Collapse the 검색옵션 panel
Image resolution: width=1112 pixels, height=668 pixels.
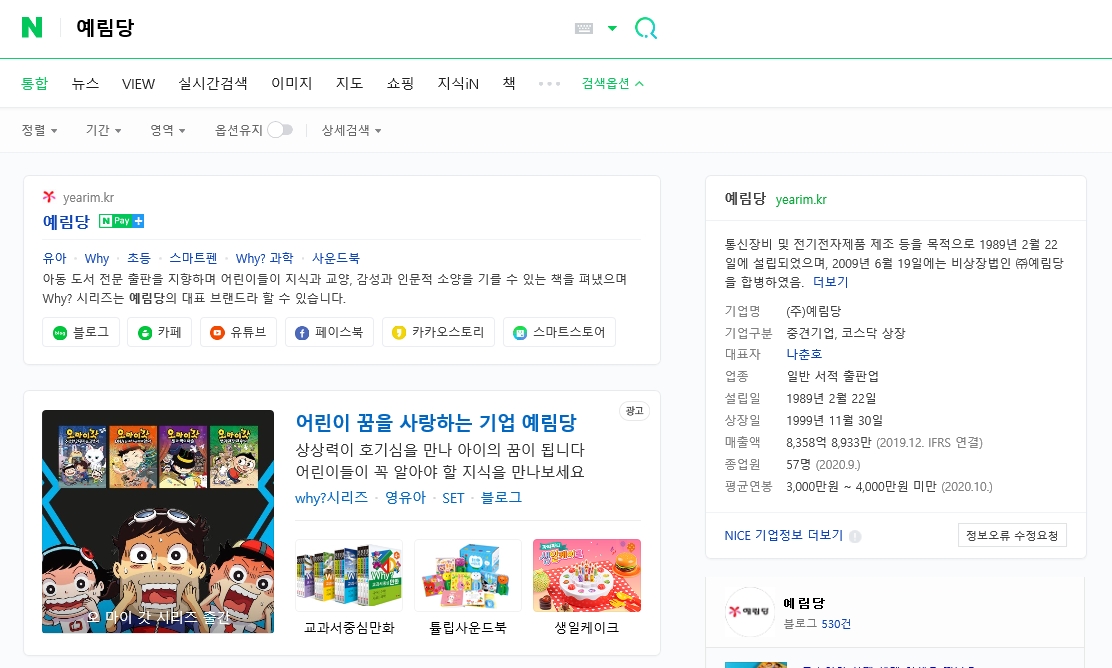click(613, 83)
